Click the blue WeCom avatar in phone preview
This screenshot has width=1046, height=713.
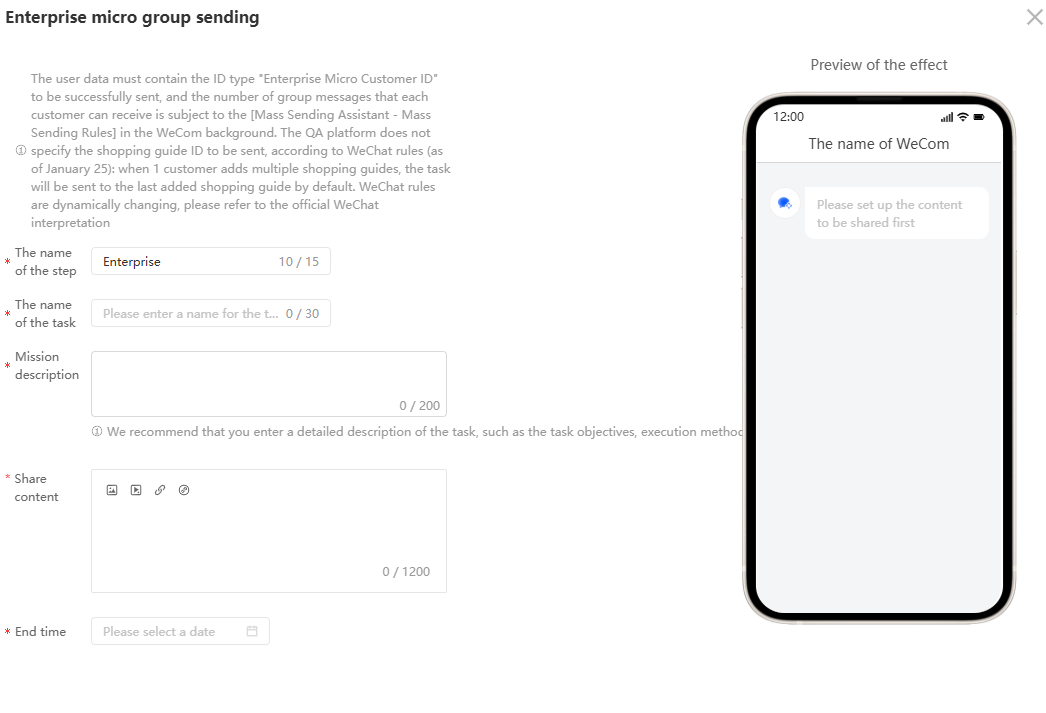point(785,203)
